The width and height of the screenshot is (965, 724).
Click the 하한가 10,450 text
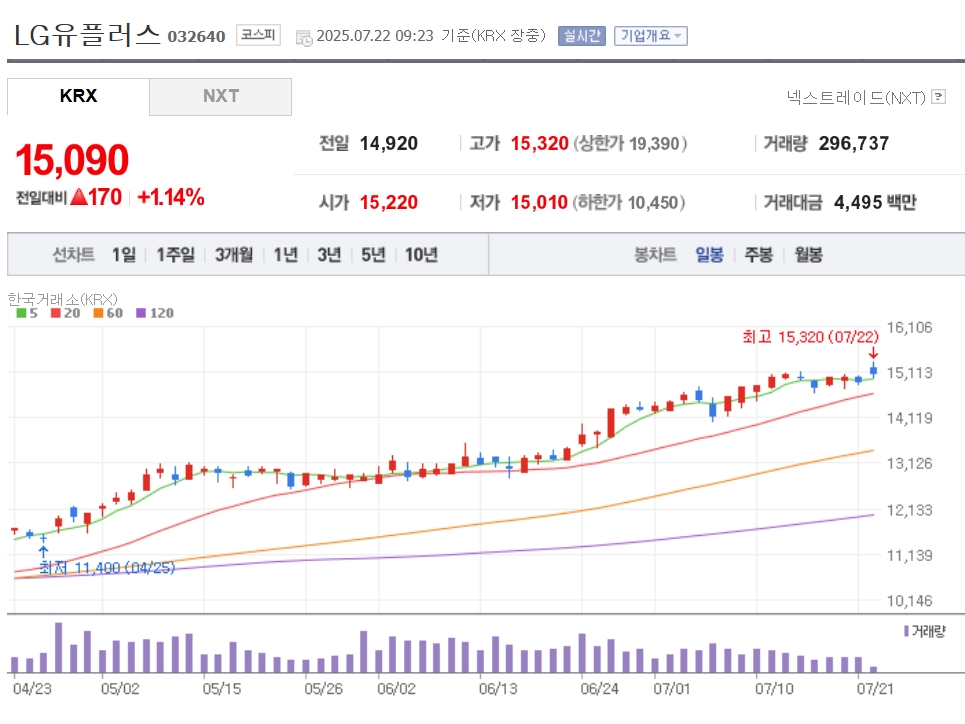[x=629, y=203]
